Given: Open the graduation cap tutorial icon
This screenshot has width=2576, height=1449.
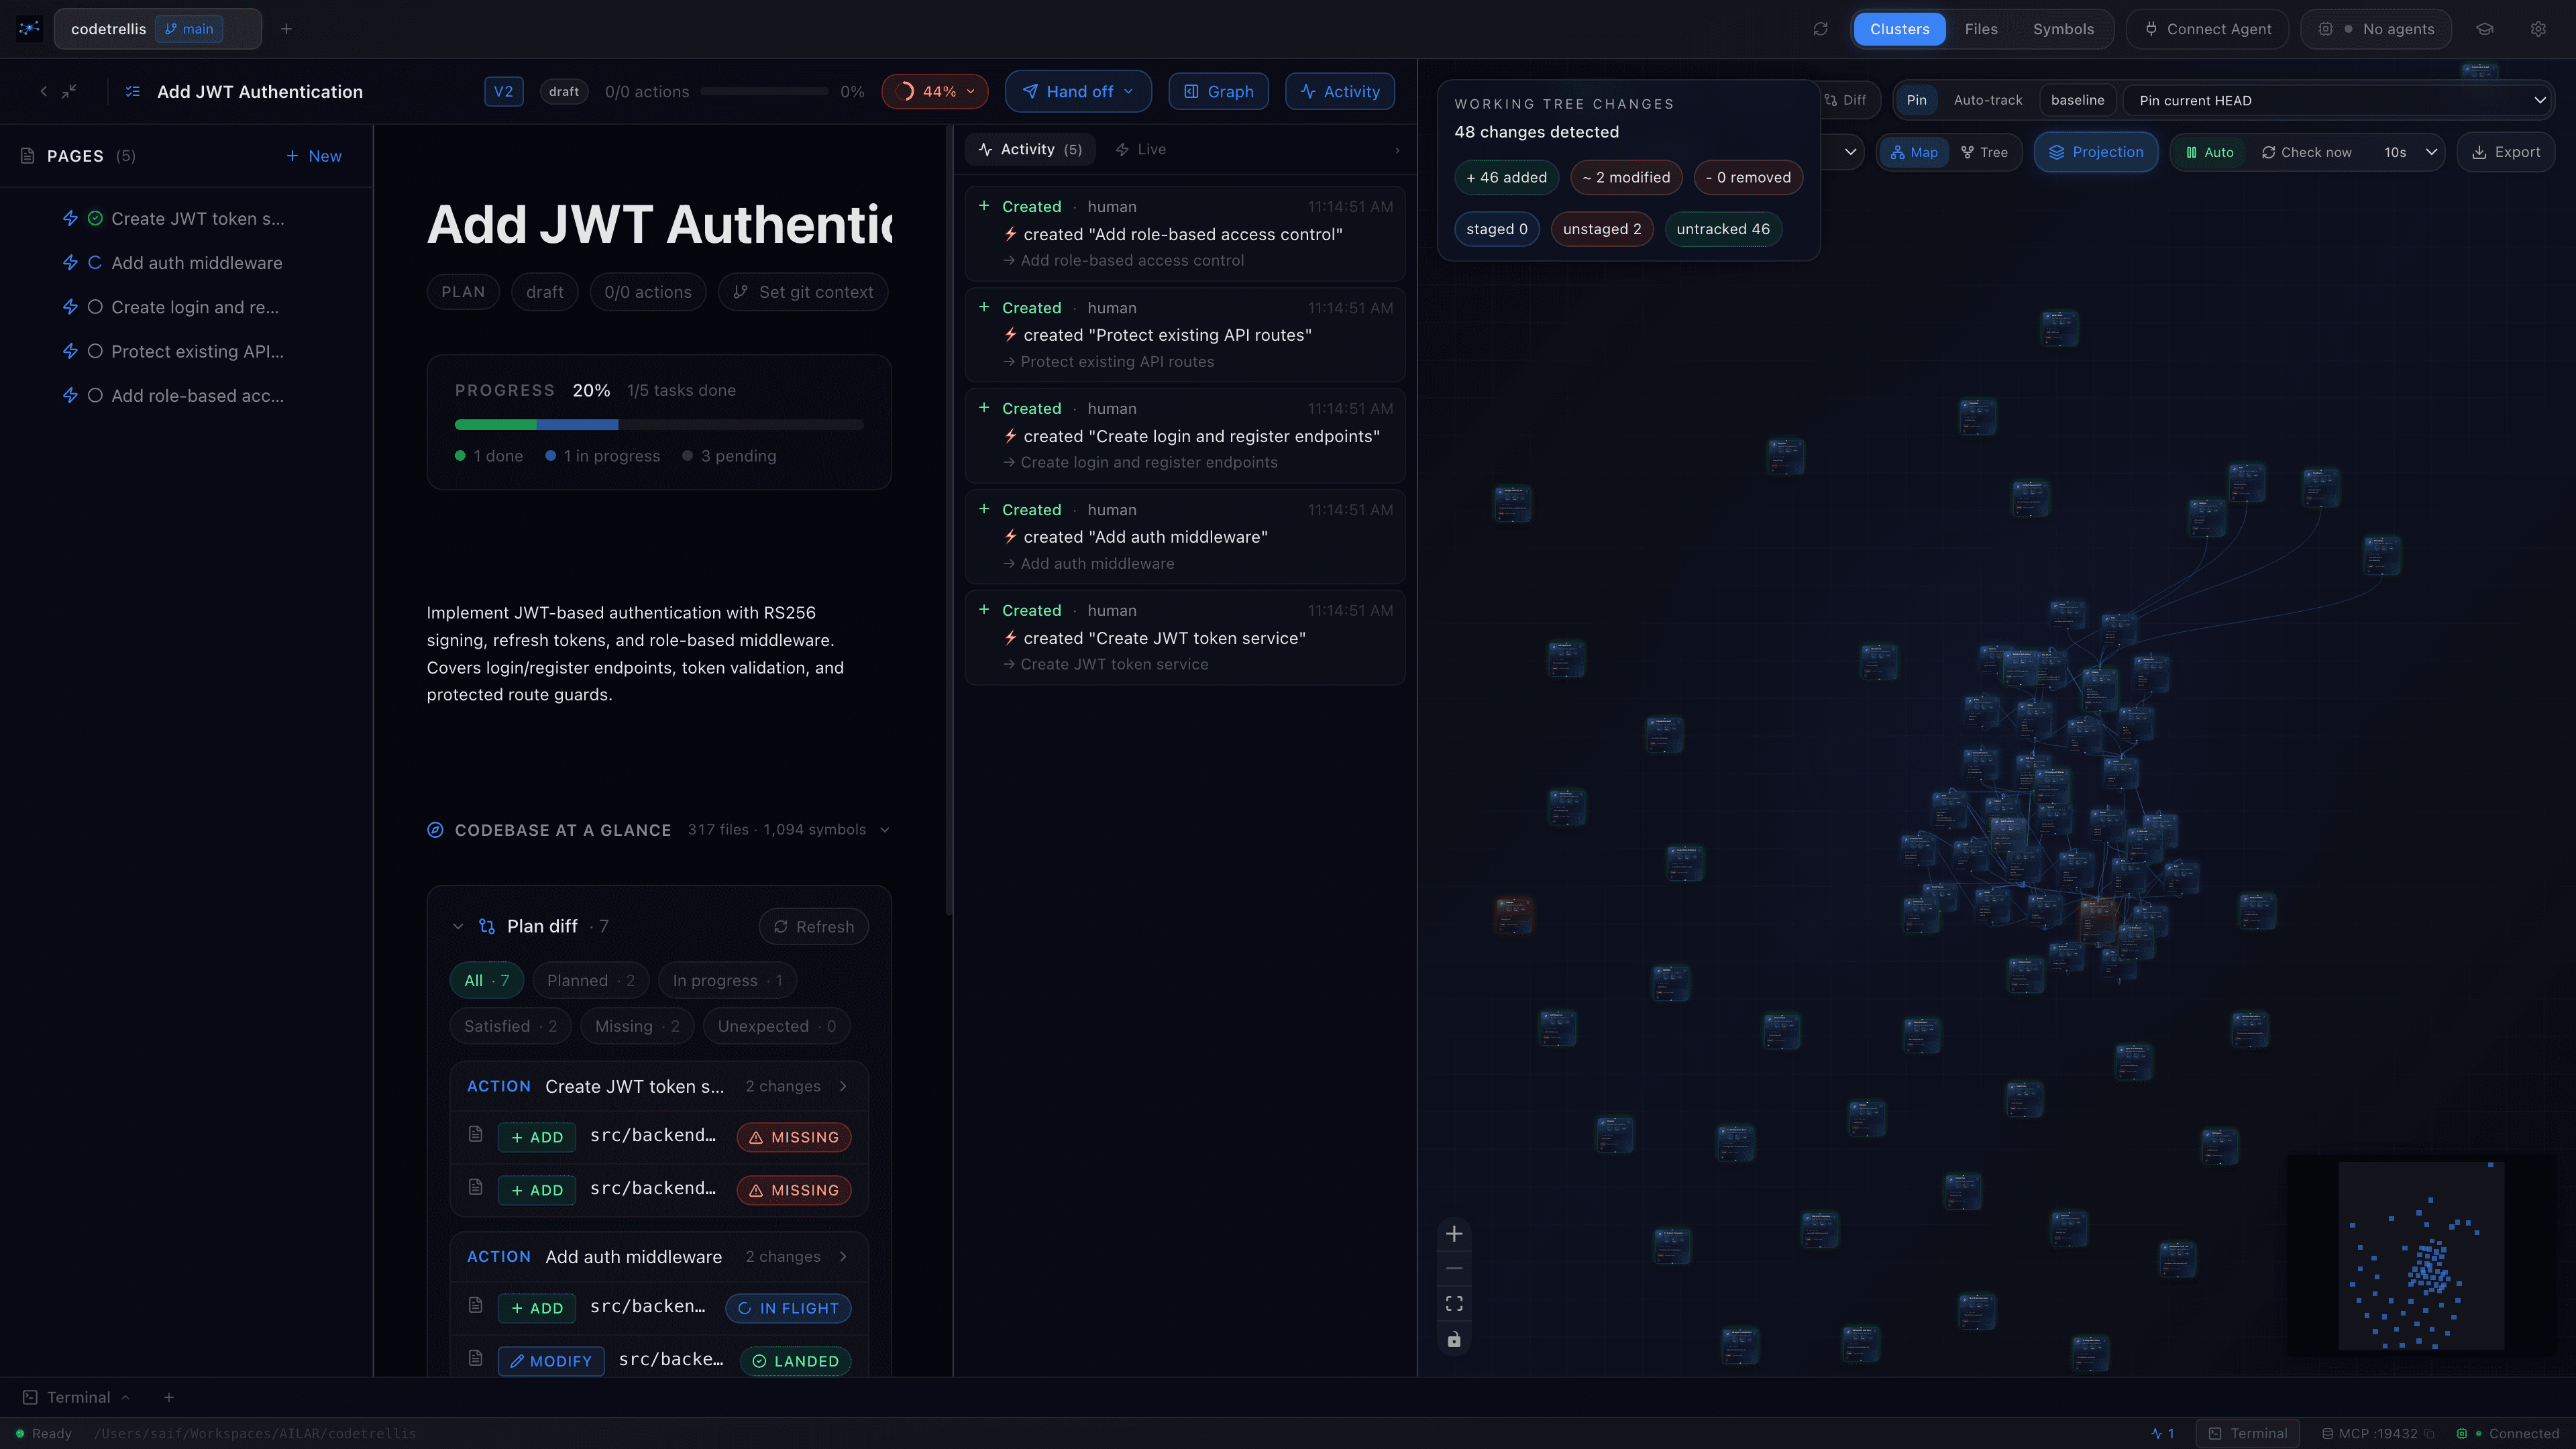Looking at the screenshot, I should point(2485,29).
